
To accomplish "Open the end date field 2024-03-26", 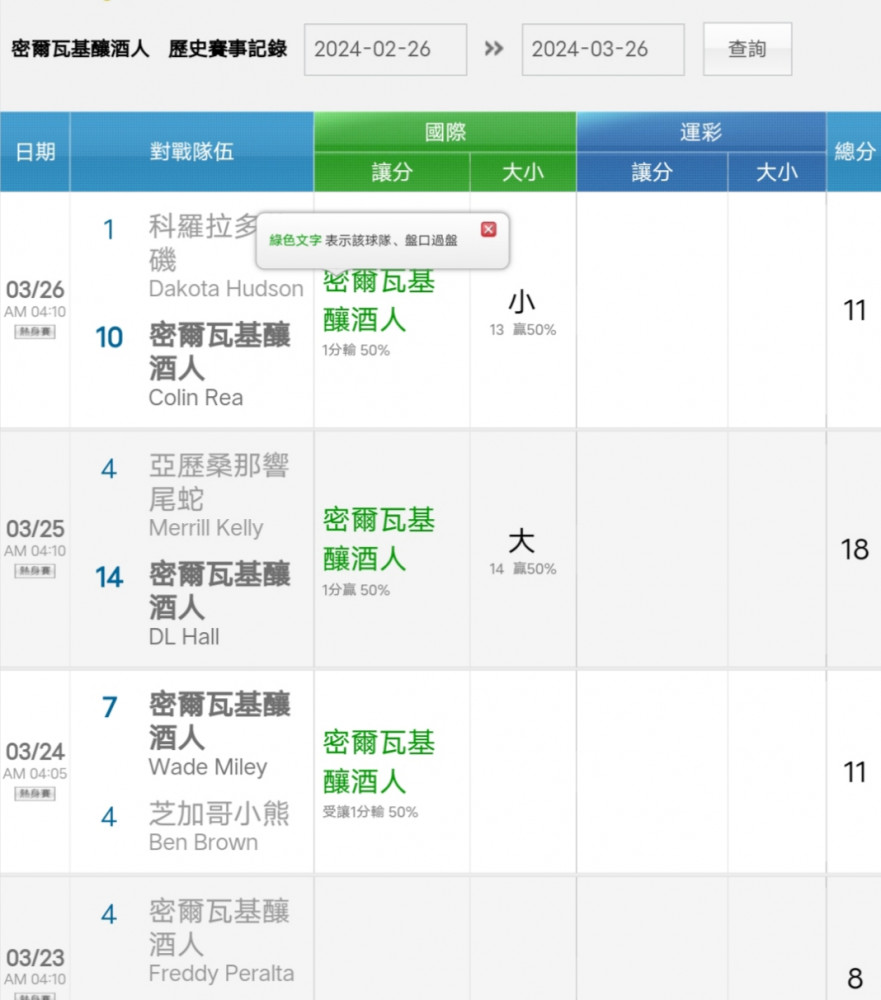I will pyautogui.click(x=603, y=50).
